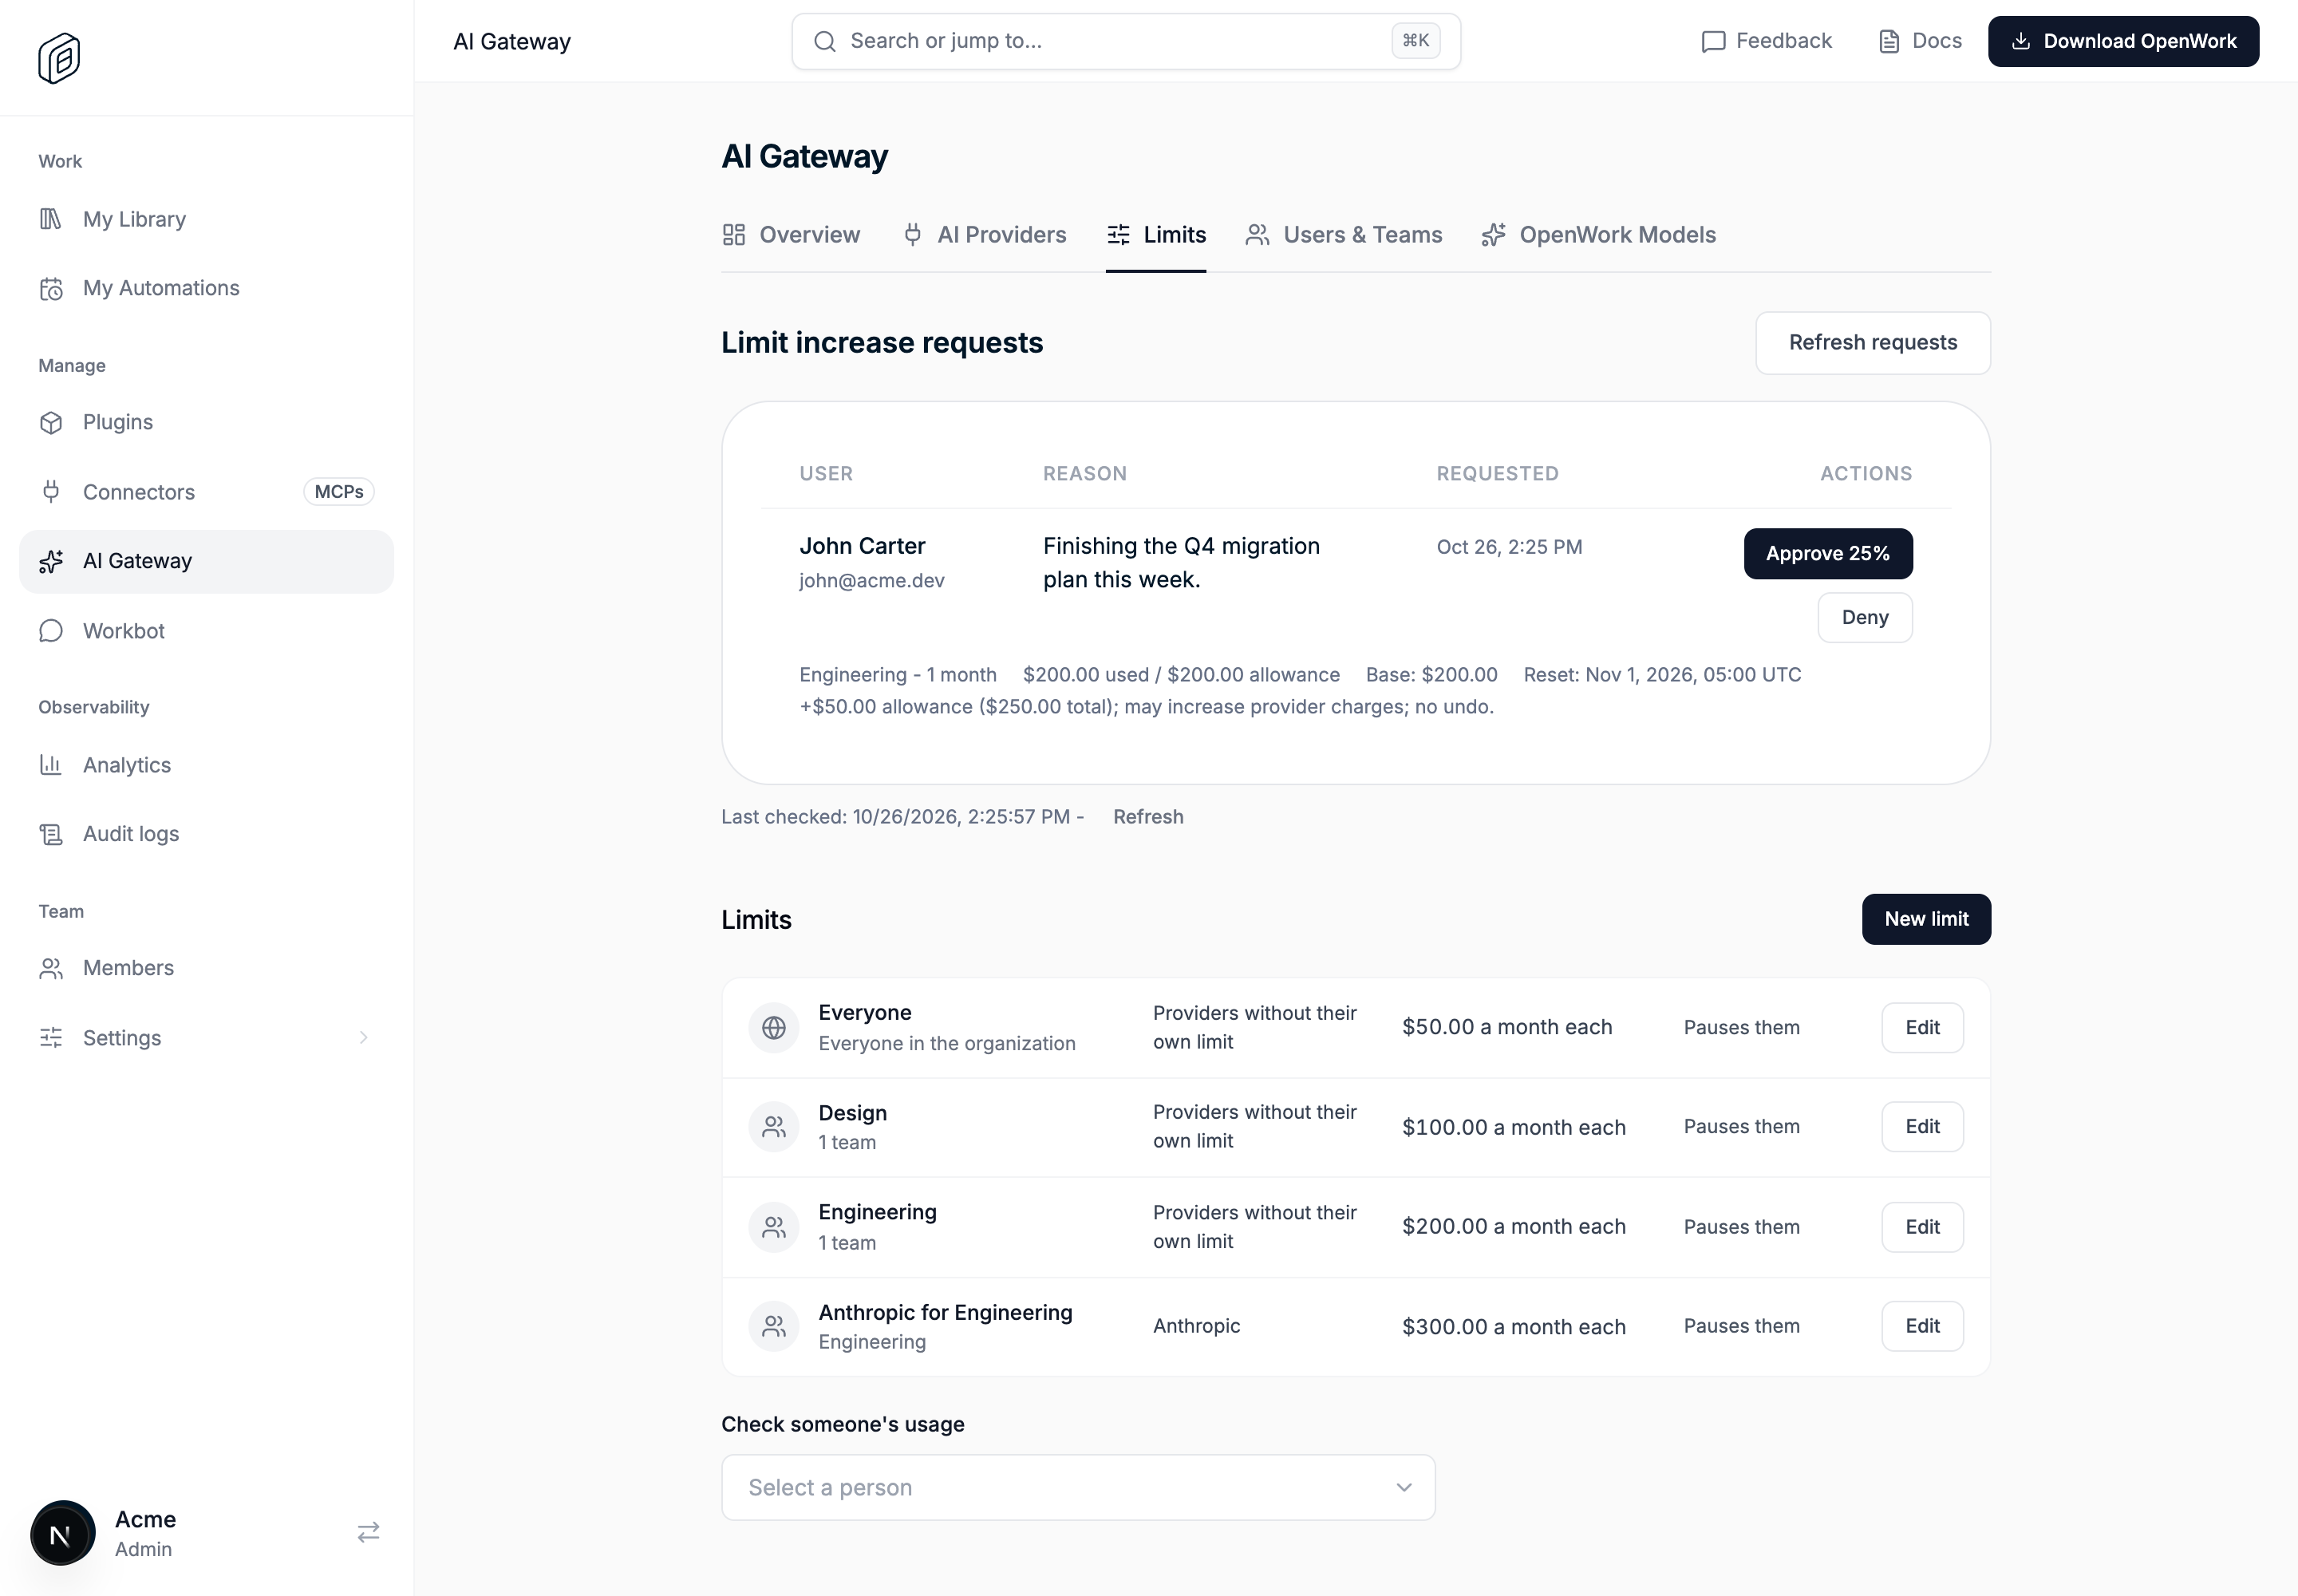This screenshot has height=1596, width=2298.
Task: Open My Library from sidebar
Action: click(x=206, y=219)
